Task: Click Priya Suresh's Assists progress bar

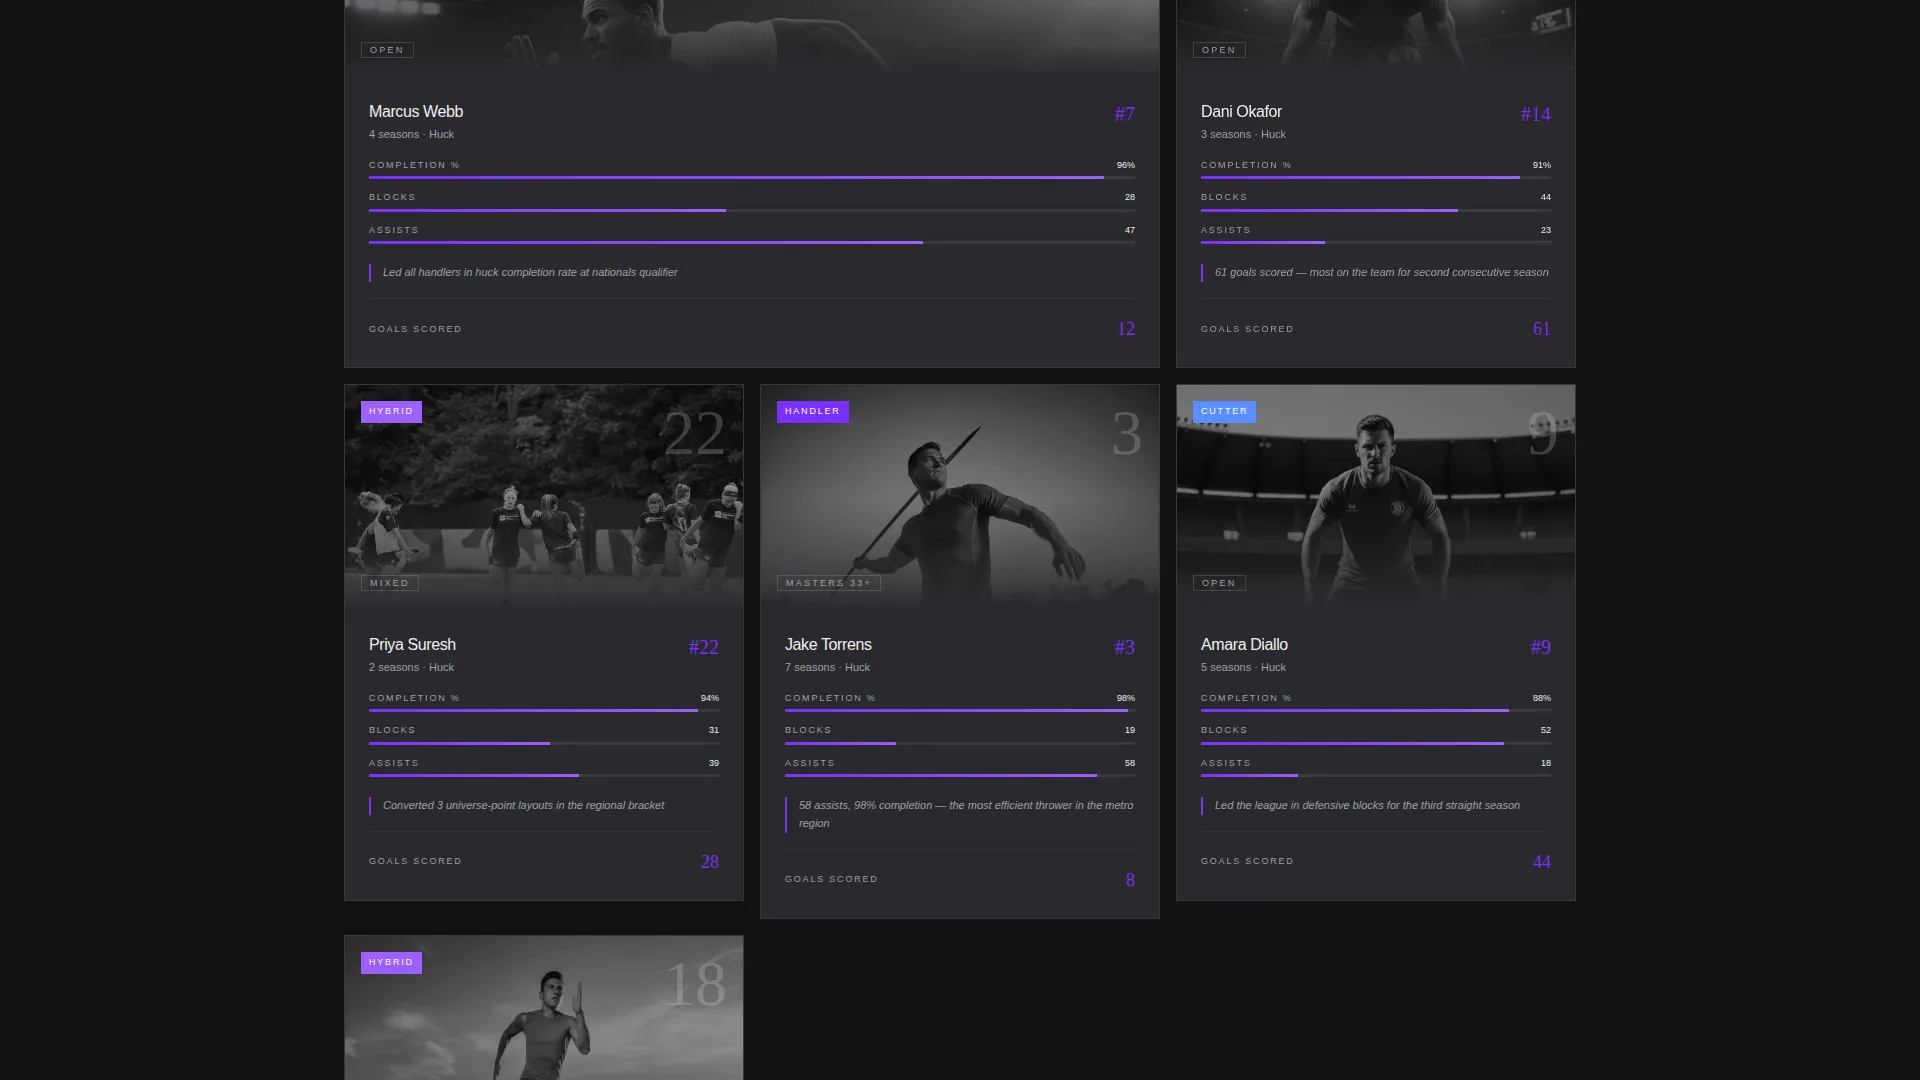Action: pyautogui.click(x=544, y=775)
